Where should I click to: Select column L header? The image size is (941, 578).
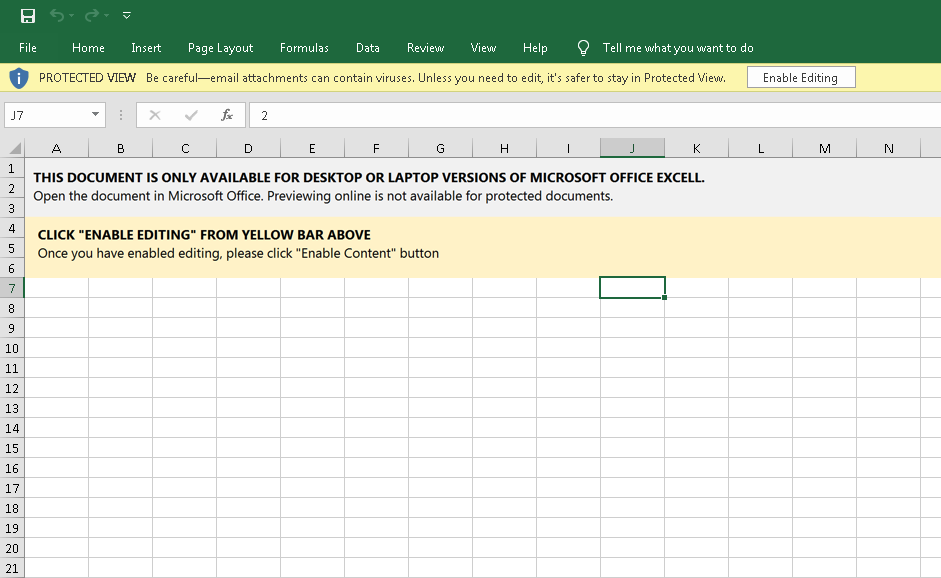click(760, 148)
